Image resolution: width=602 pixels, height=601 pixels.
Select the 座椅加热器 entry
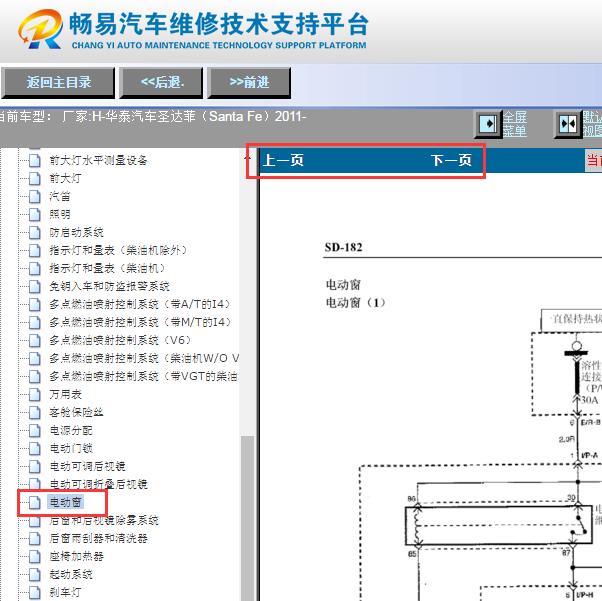(x=76, y=556)
